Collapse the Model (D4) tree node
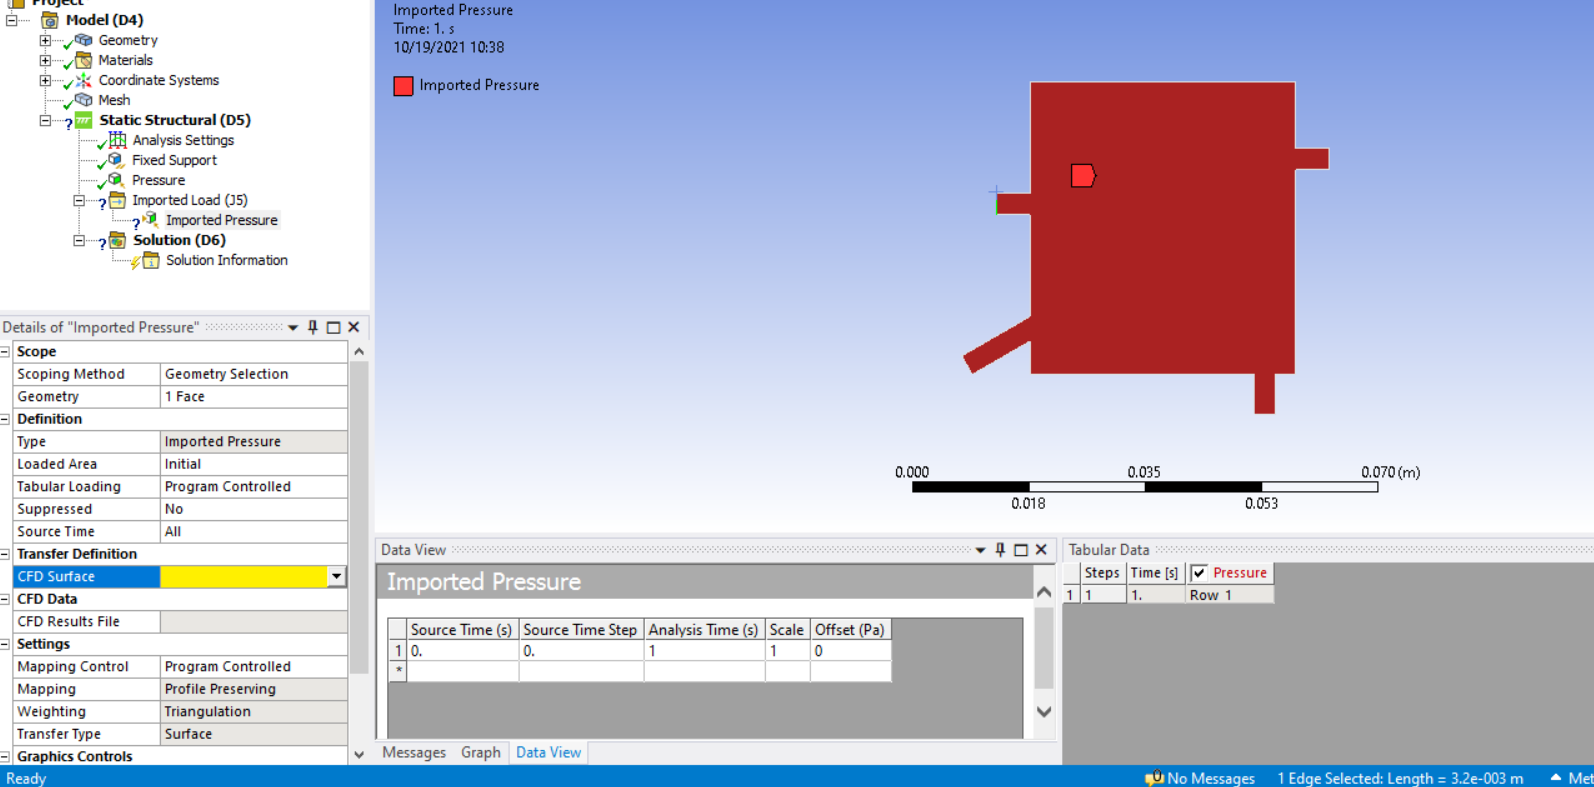The image size is (1594, 787). pyautogui.click(x=11, y=20)
